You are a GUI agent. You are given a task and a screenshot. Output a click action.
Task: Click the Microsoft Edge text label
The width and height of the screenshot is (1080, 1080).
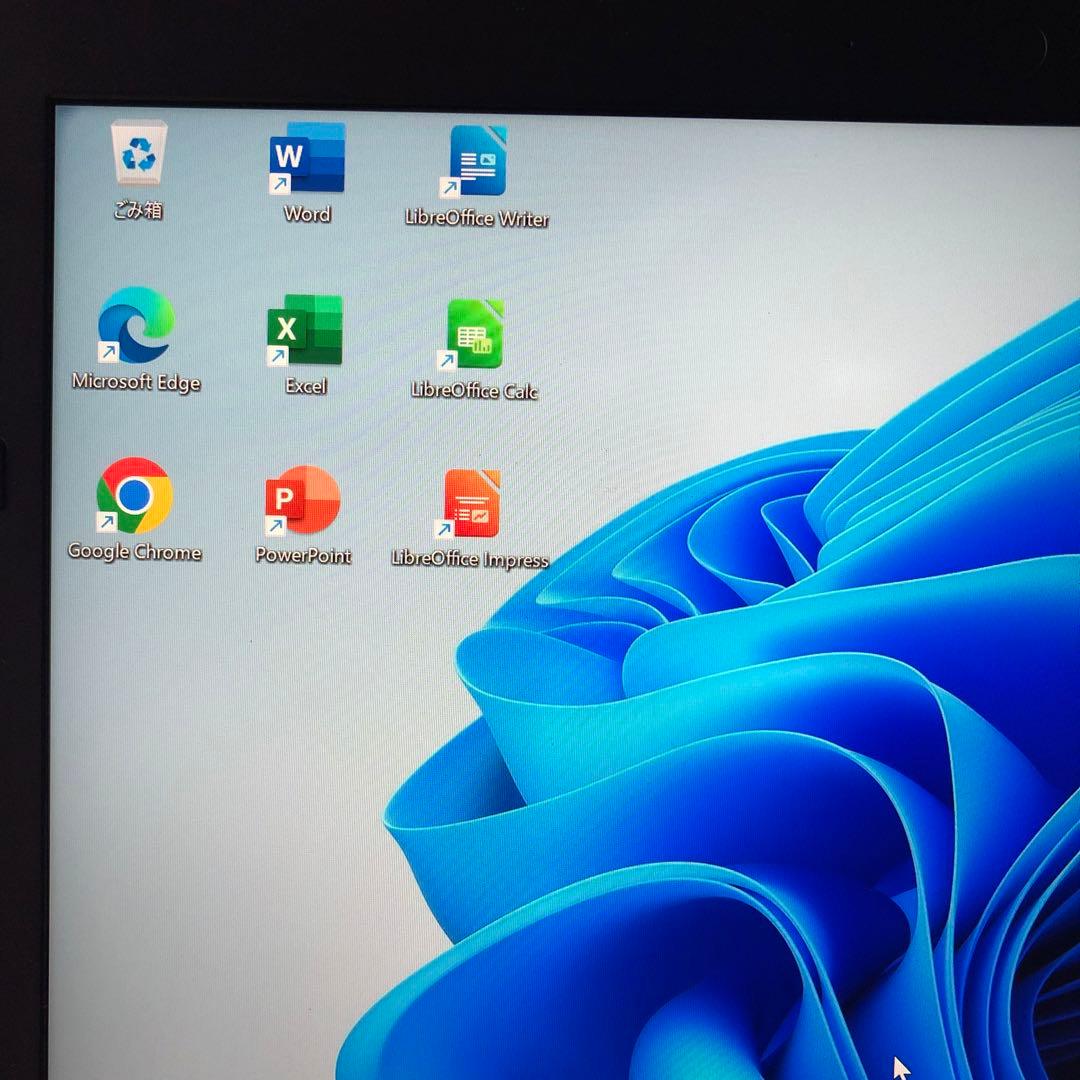(x=136, y=382)
